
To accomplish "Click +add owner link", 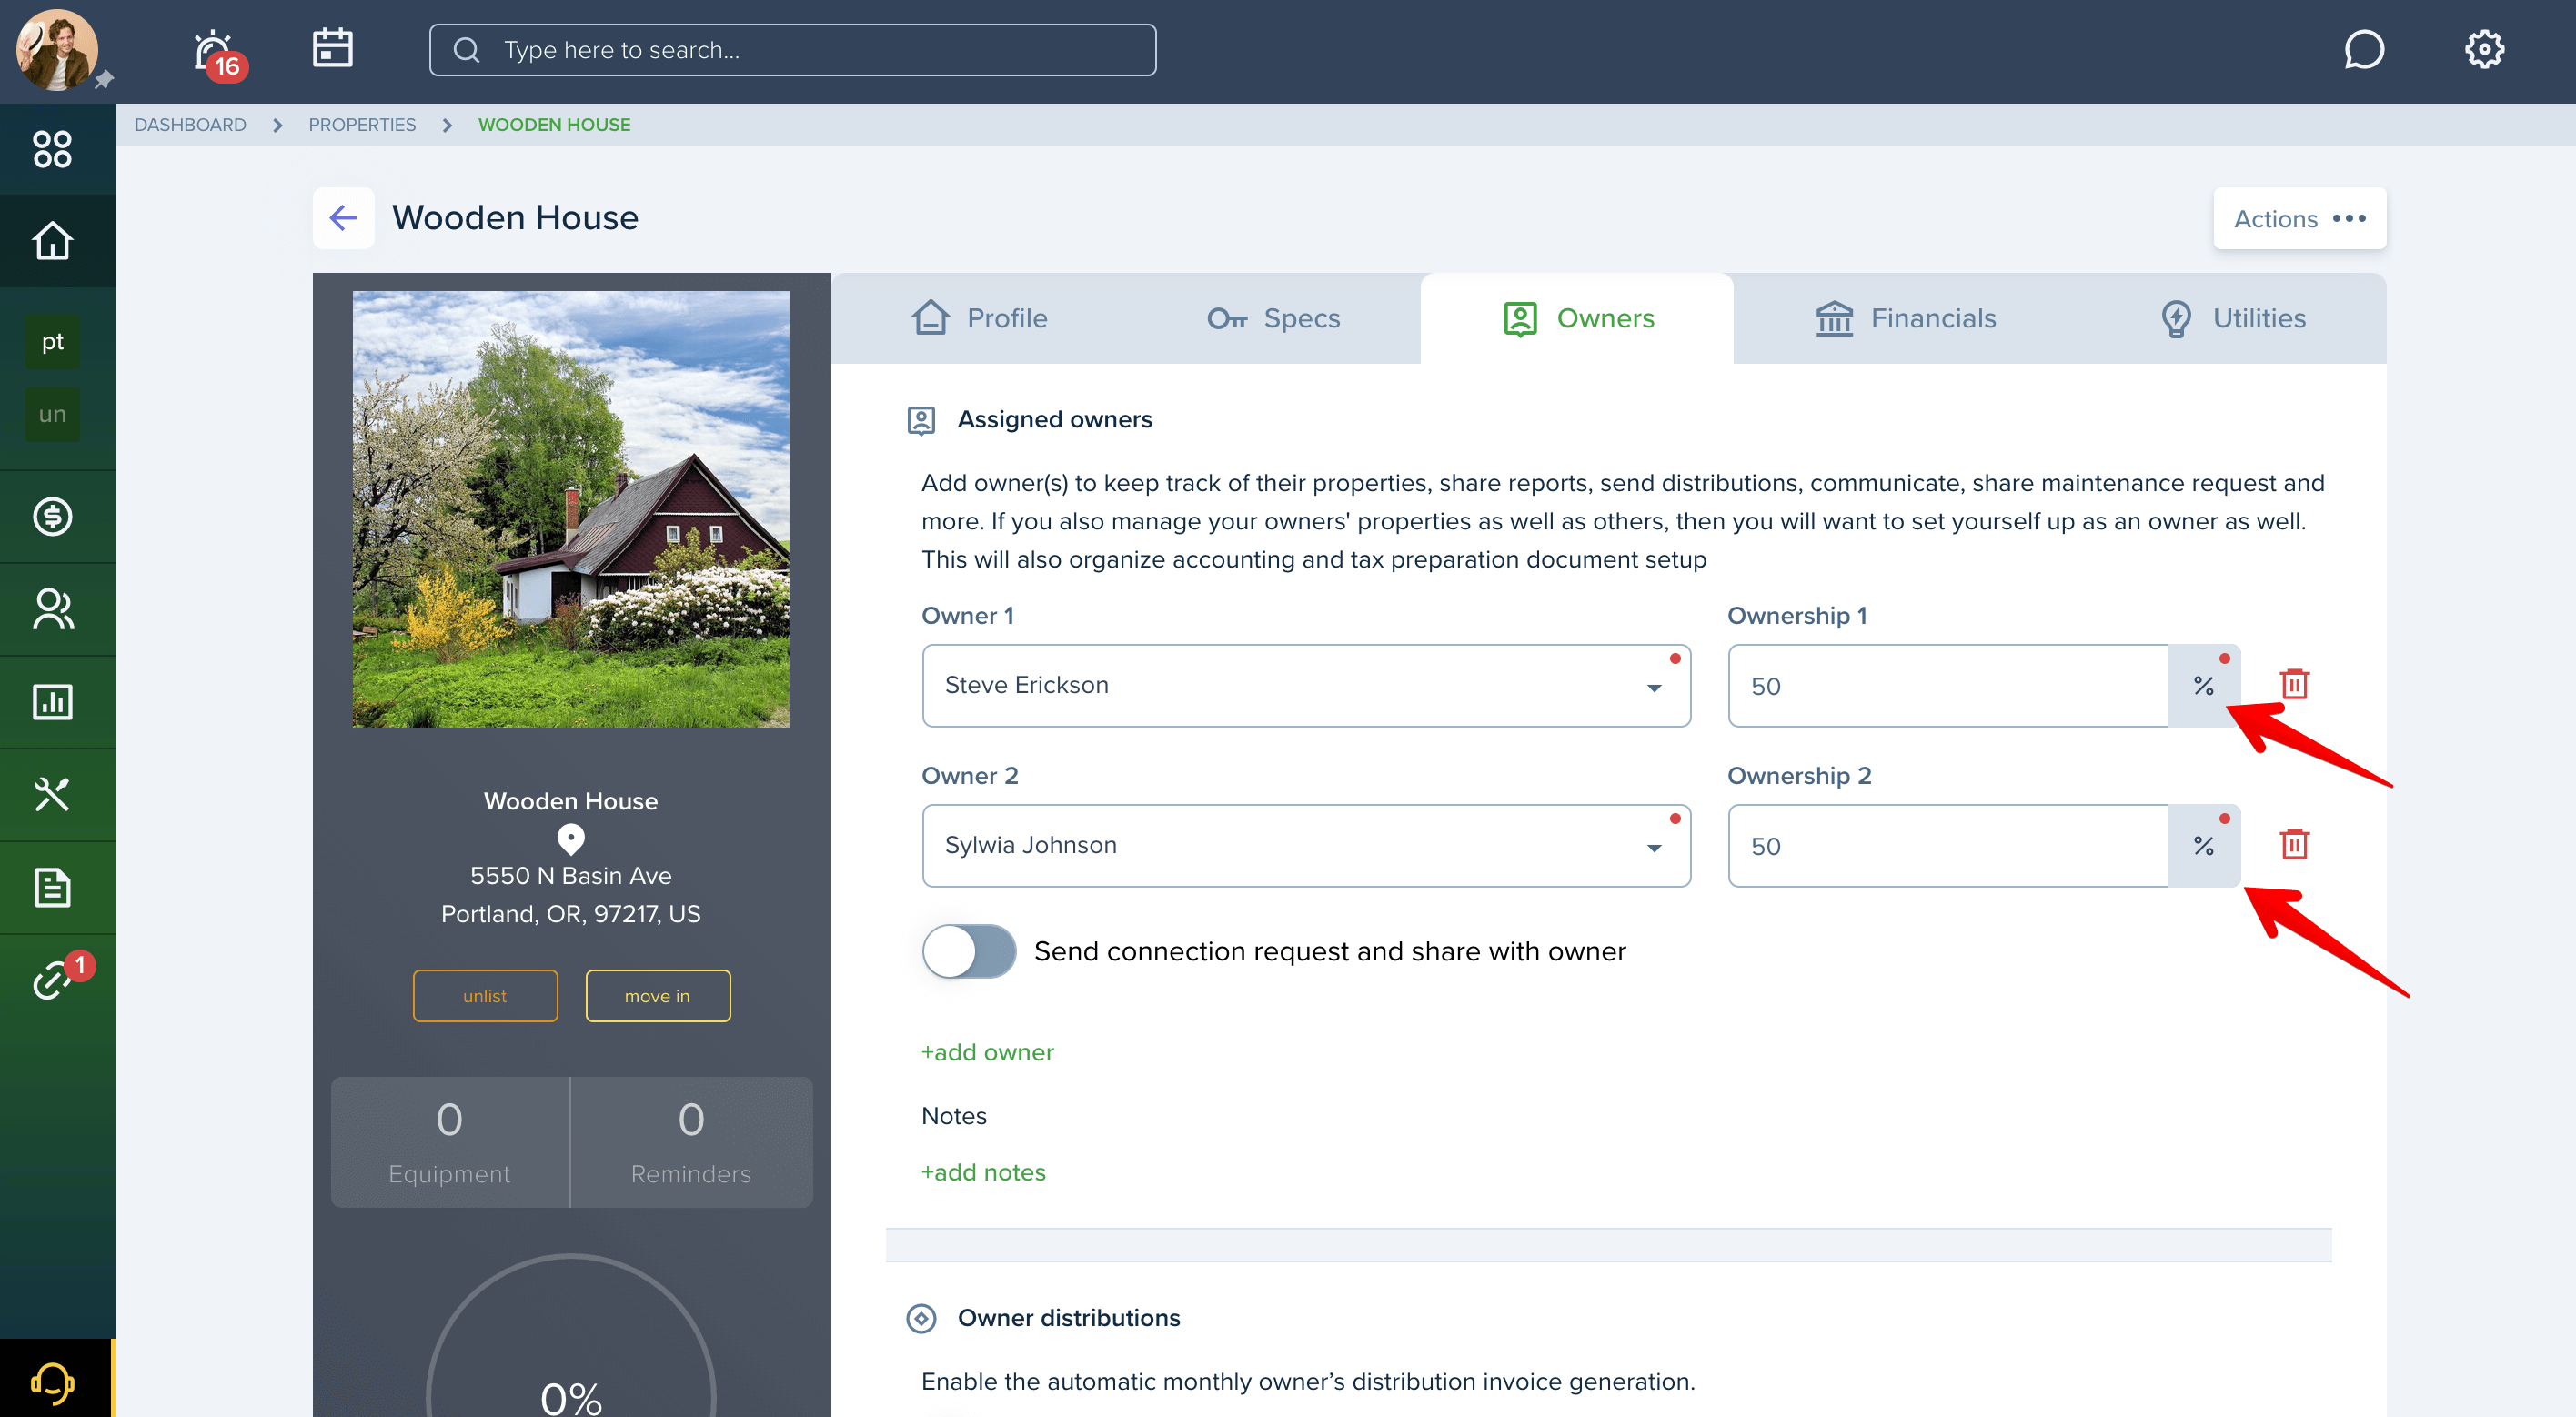I will (x=987, y=1052).
